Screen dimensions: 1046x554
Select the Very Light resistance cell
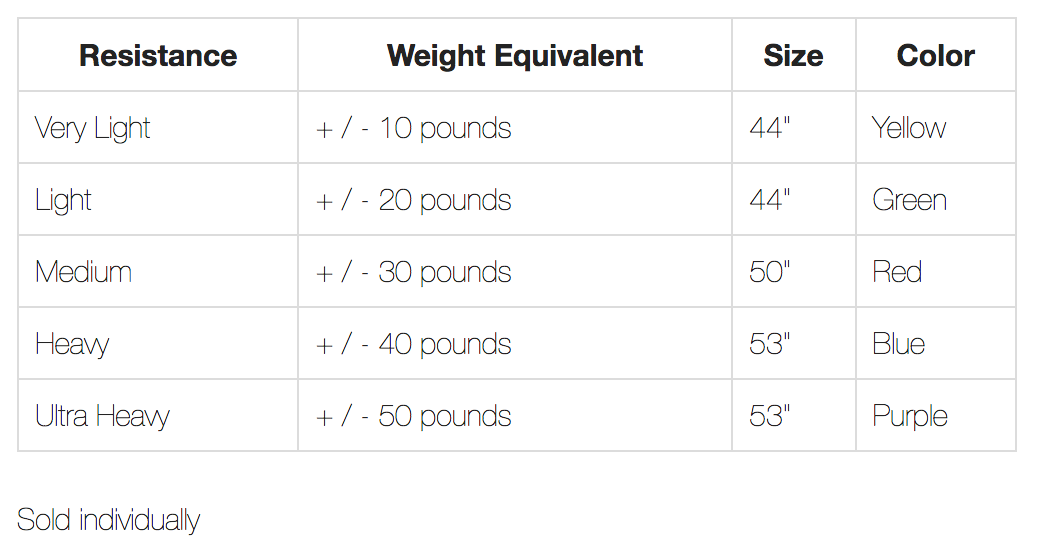coord(92,128)
